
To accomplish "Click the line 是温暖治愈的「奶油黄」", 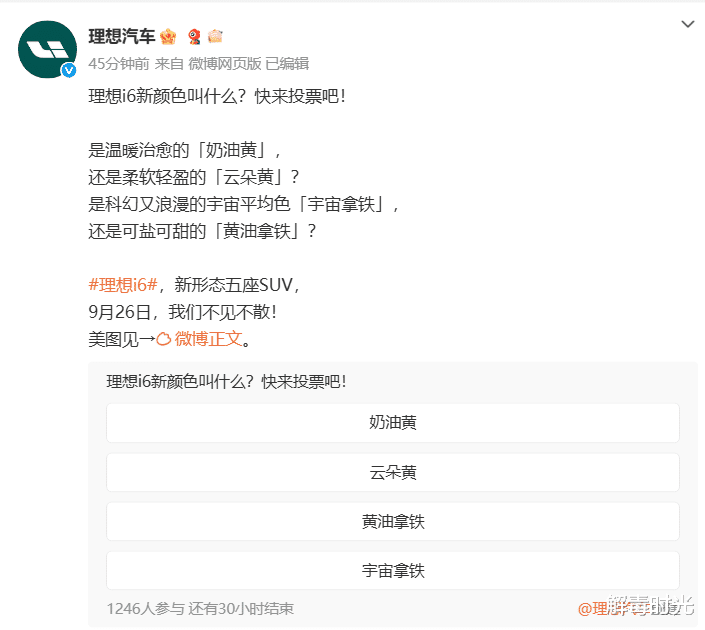I will [x=185, y=150].
